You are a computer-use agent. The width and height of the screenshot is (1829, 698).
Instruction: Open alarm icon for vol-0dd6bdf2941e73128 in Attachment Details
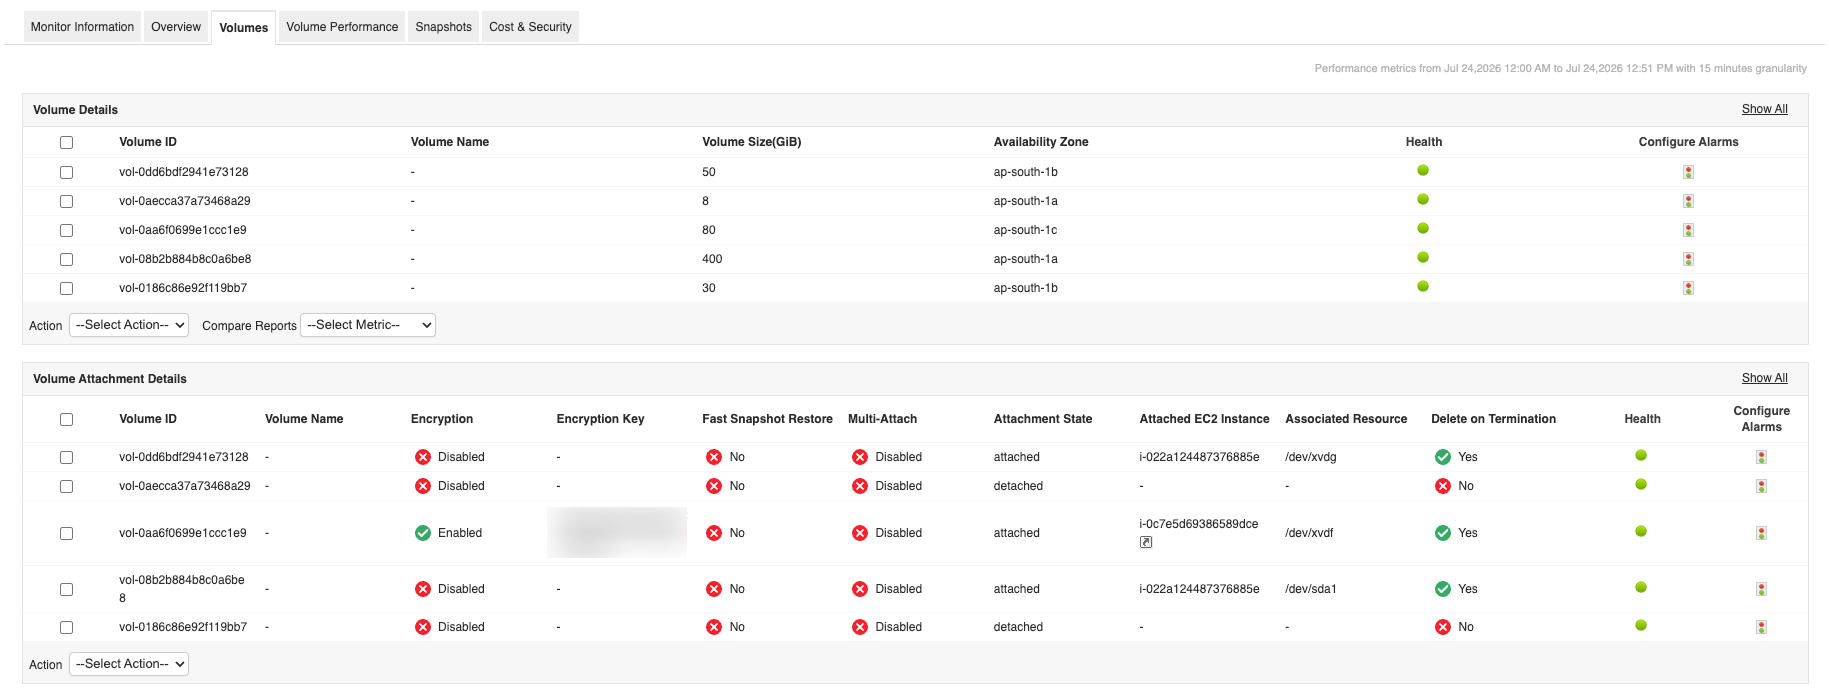[x=1761, y=457]
